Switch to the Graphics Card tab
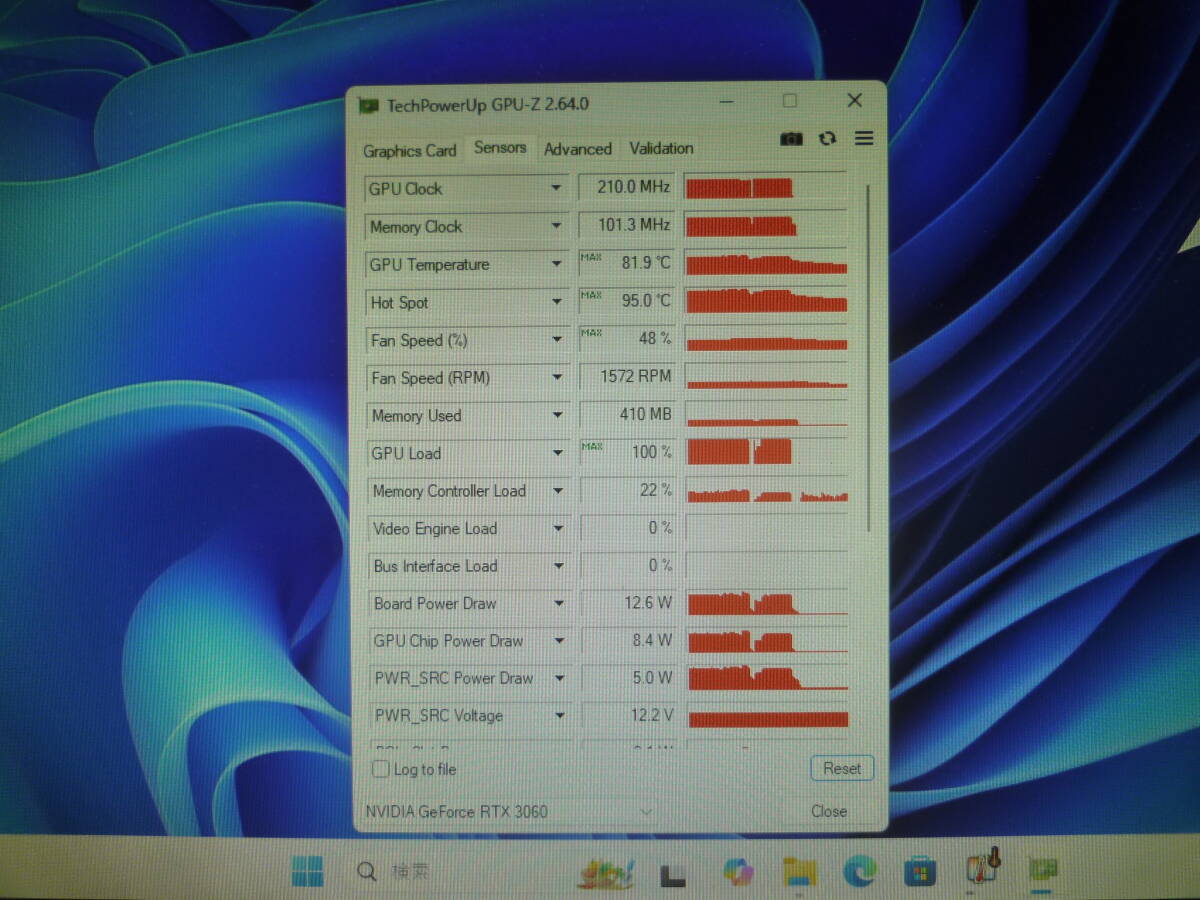Viewport: 1200px width, 900px height. pyautogui.click(x=409, y=151)
